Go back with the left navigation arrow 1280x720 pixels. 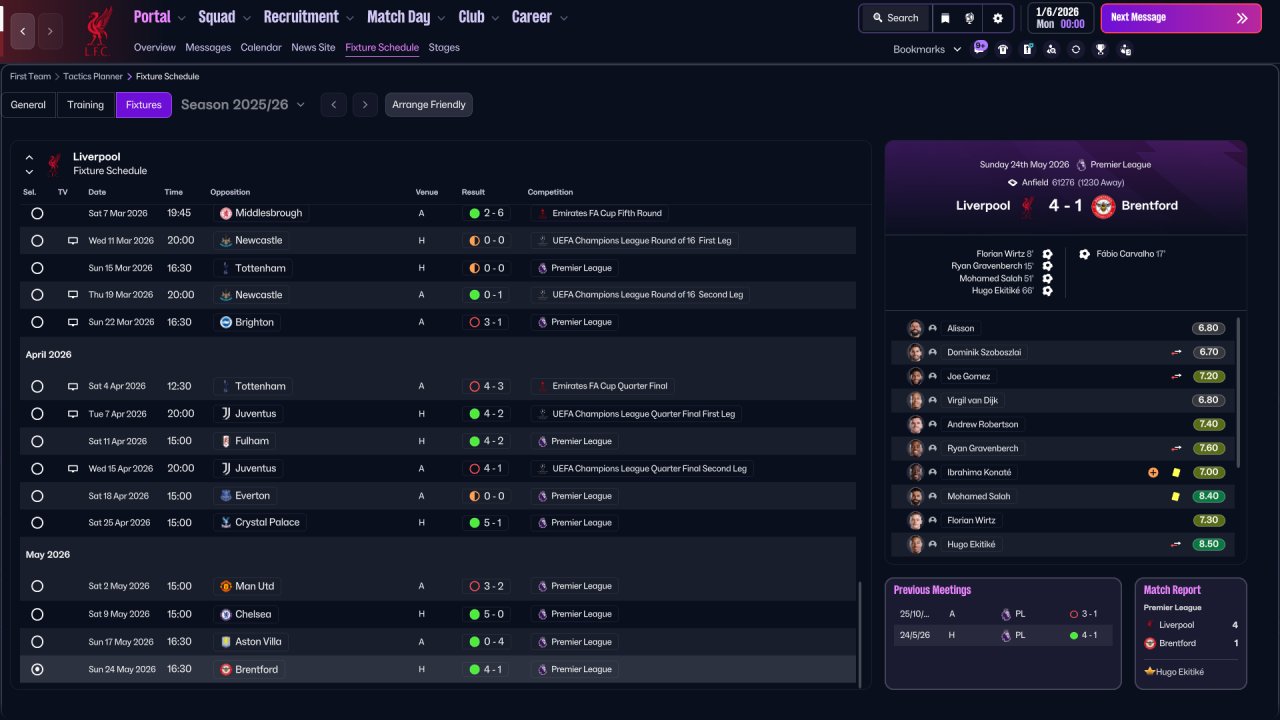click(23, 31)
